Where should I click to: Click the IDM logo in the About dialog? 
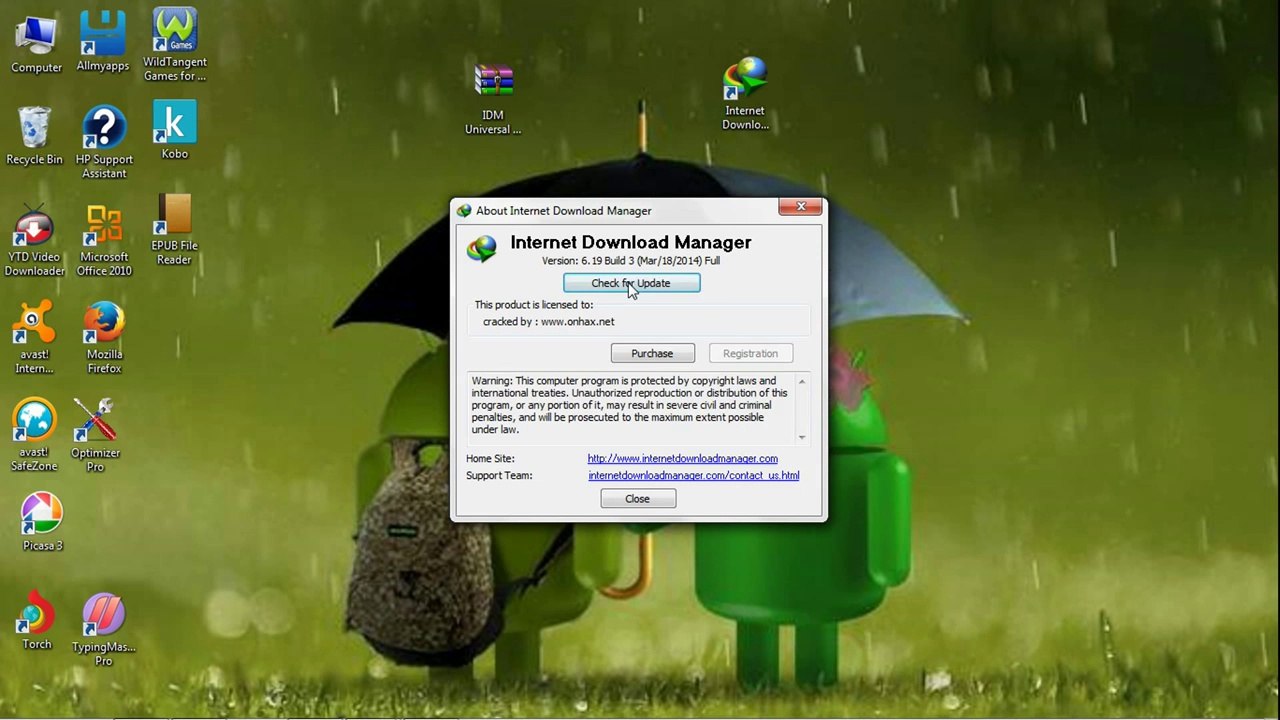point(482,248)
